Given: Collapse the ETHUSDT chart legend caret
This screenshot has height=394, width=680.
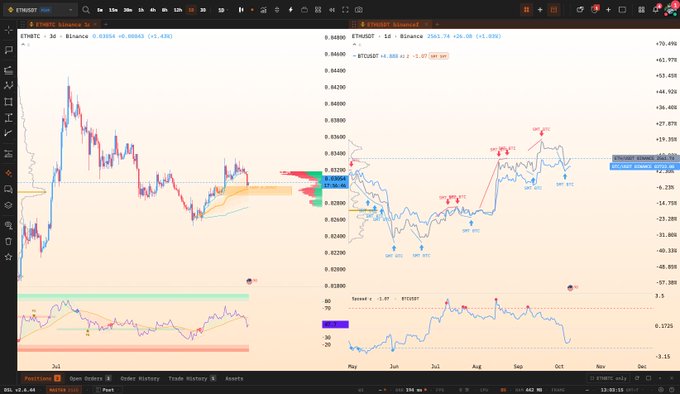Looking at the screenshot, I should click(x=354, y=44).
